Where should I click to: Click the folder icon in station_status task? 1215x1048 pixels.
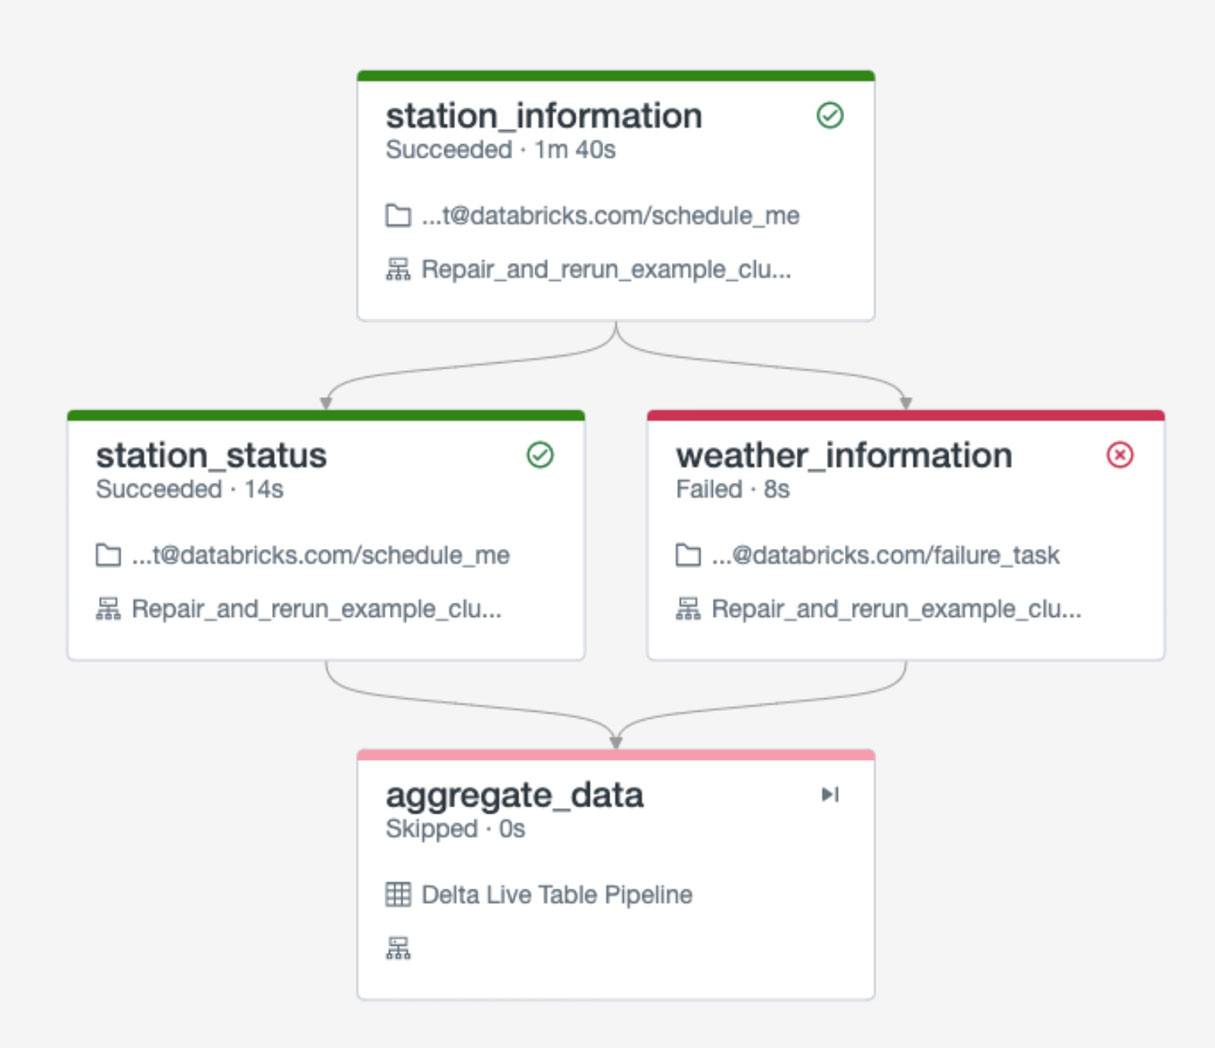(x=108, y=555)
